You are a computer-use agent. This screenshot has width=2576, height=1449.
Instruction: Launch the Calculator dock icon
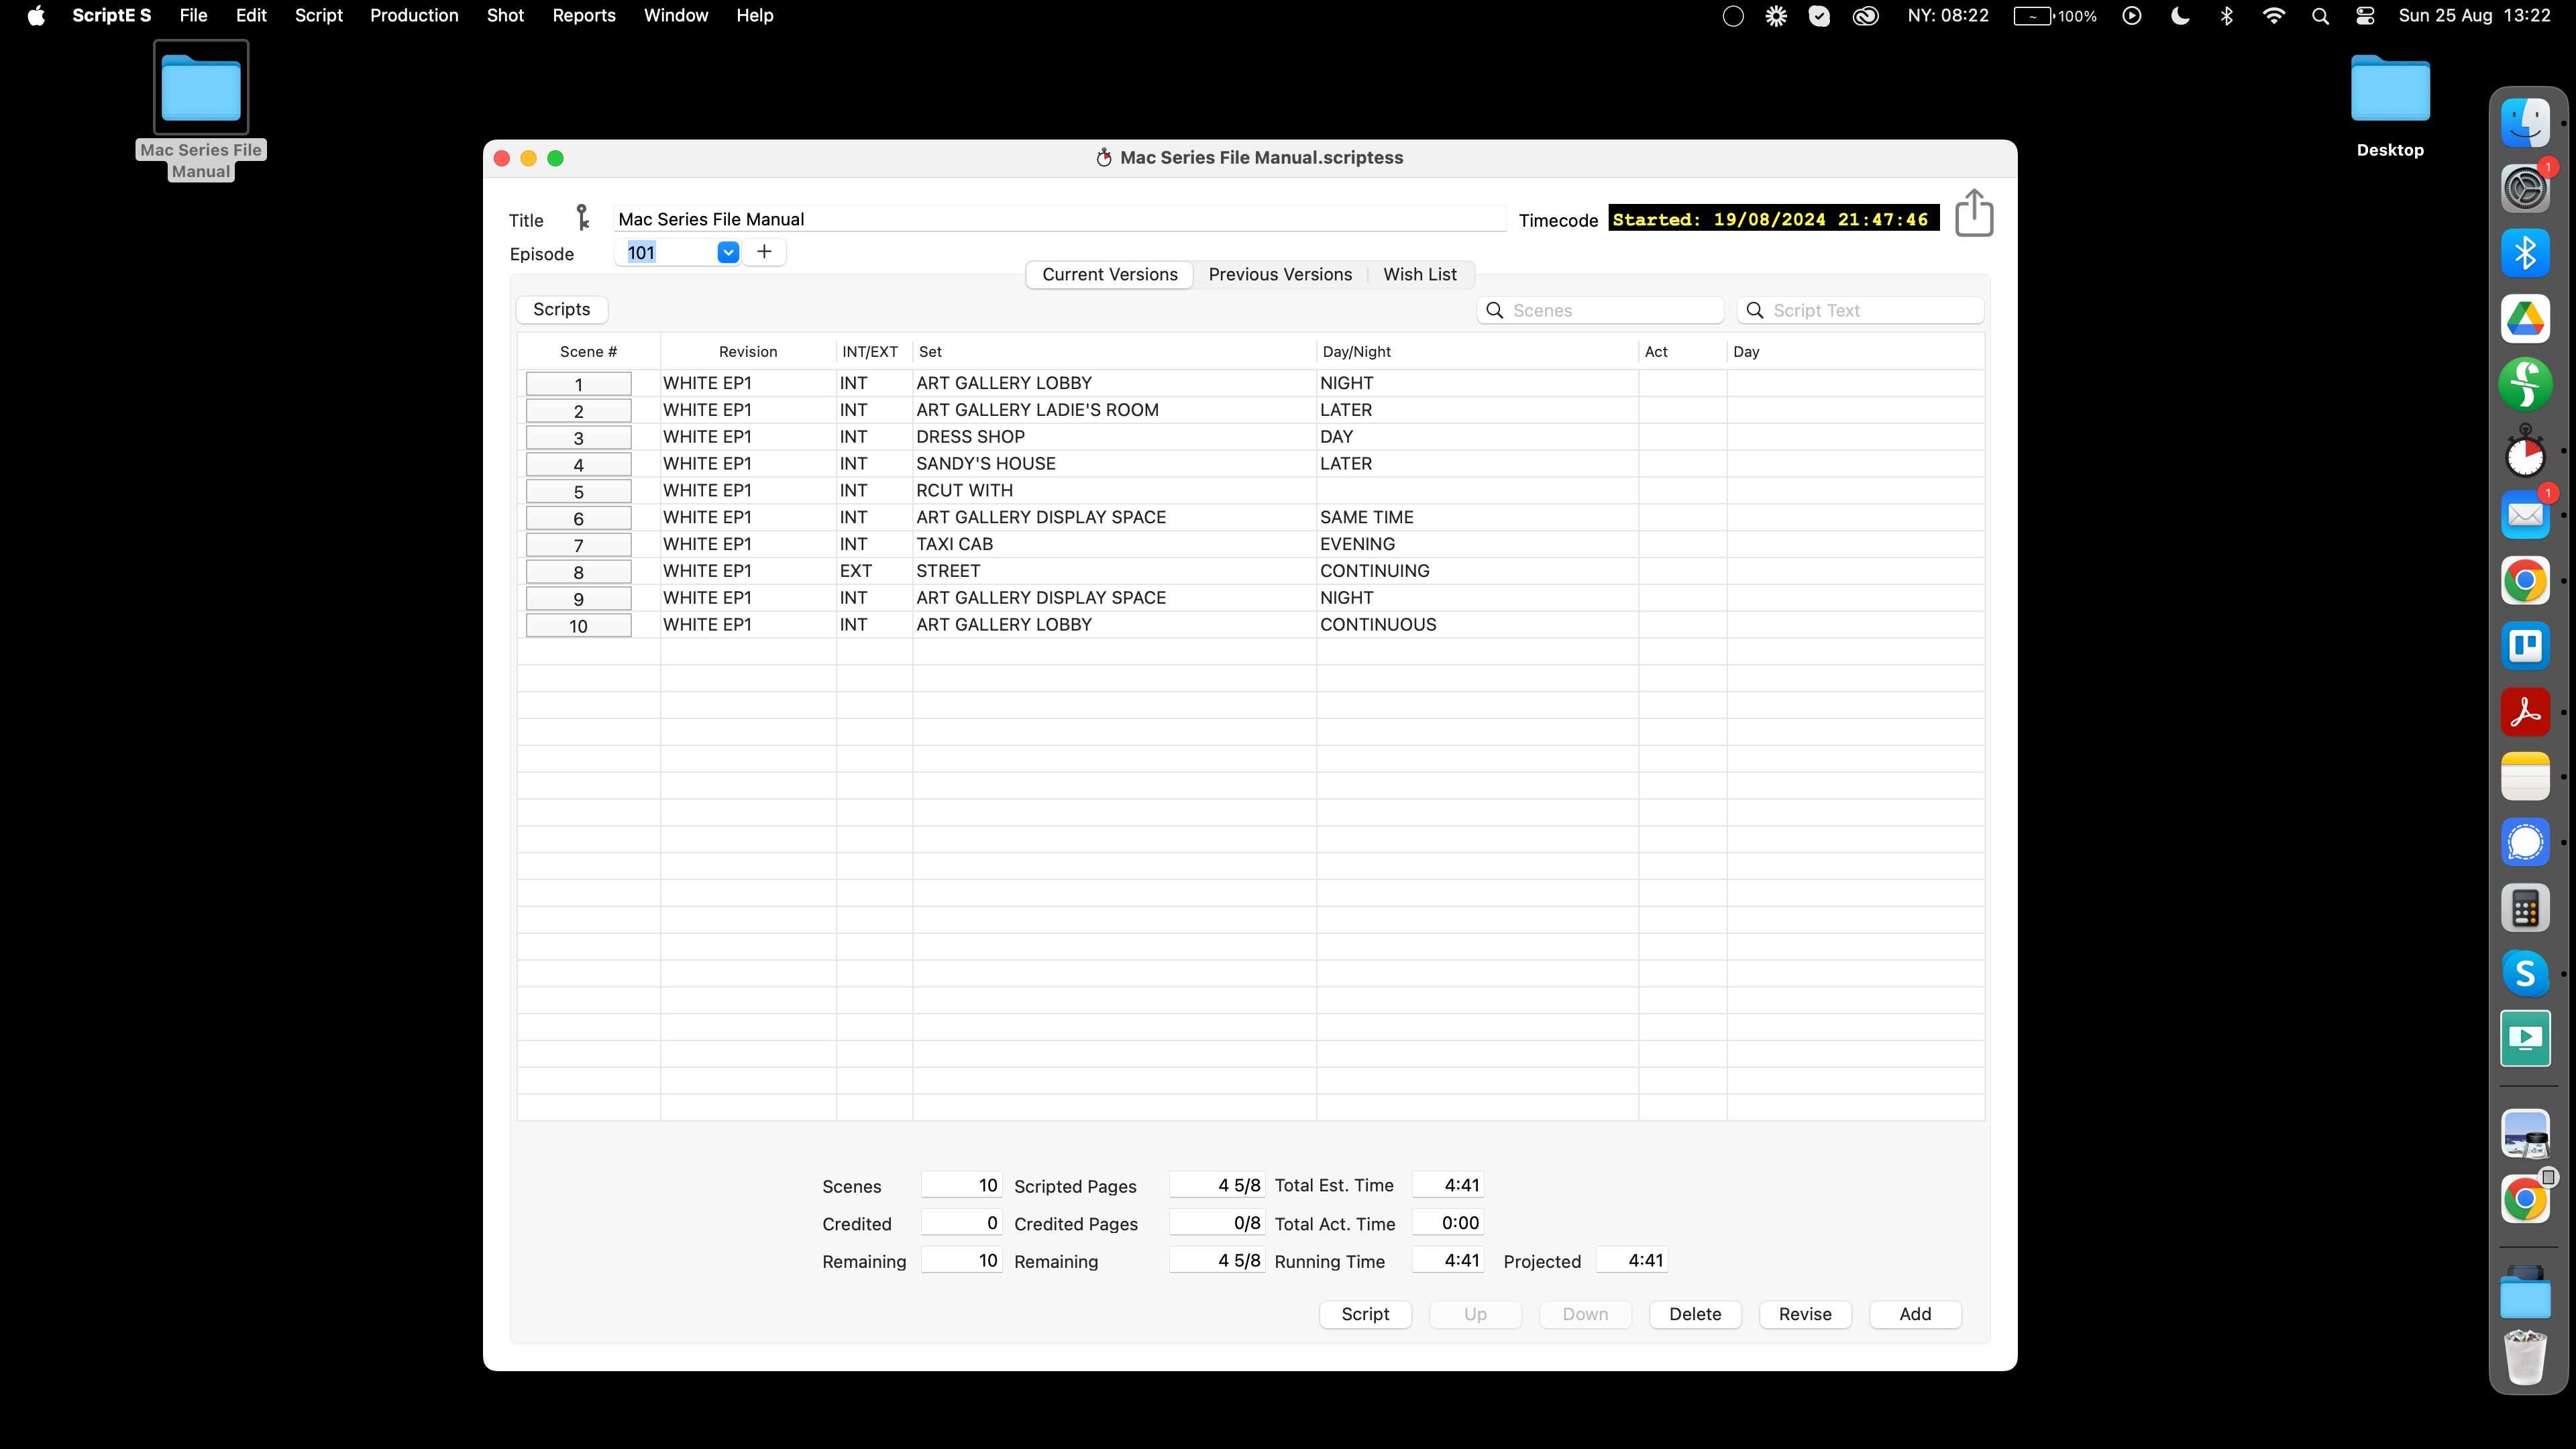(2525, 908)
